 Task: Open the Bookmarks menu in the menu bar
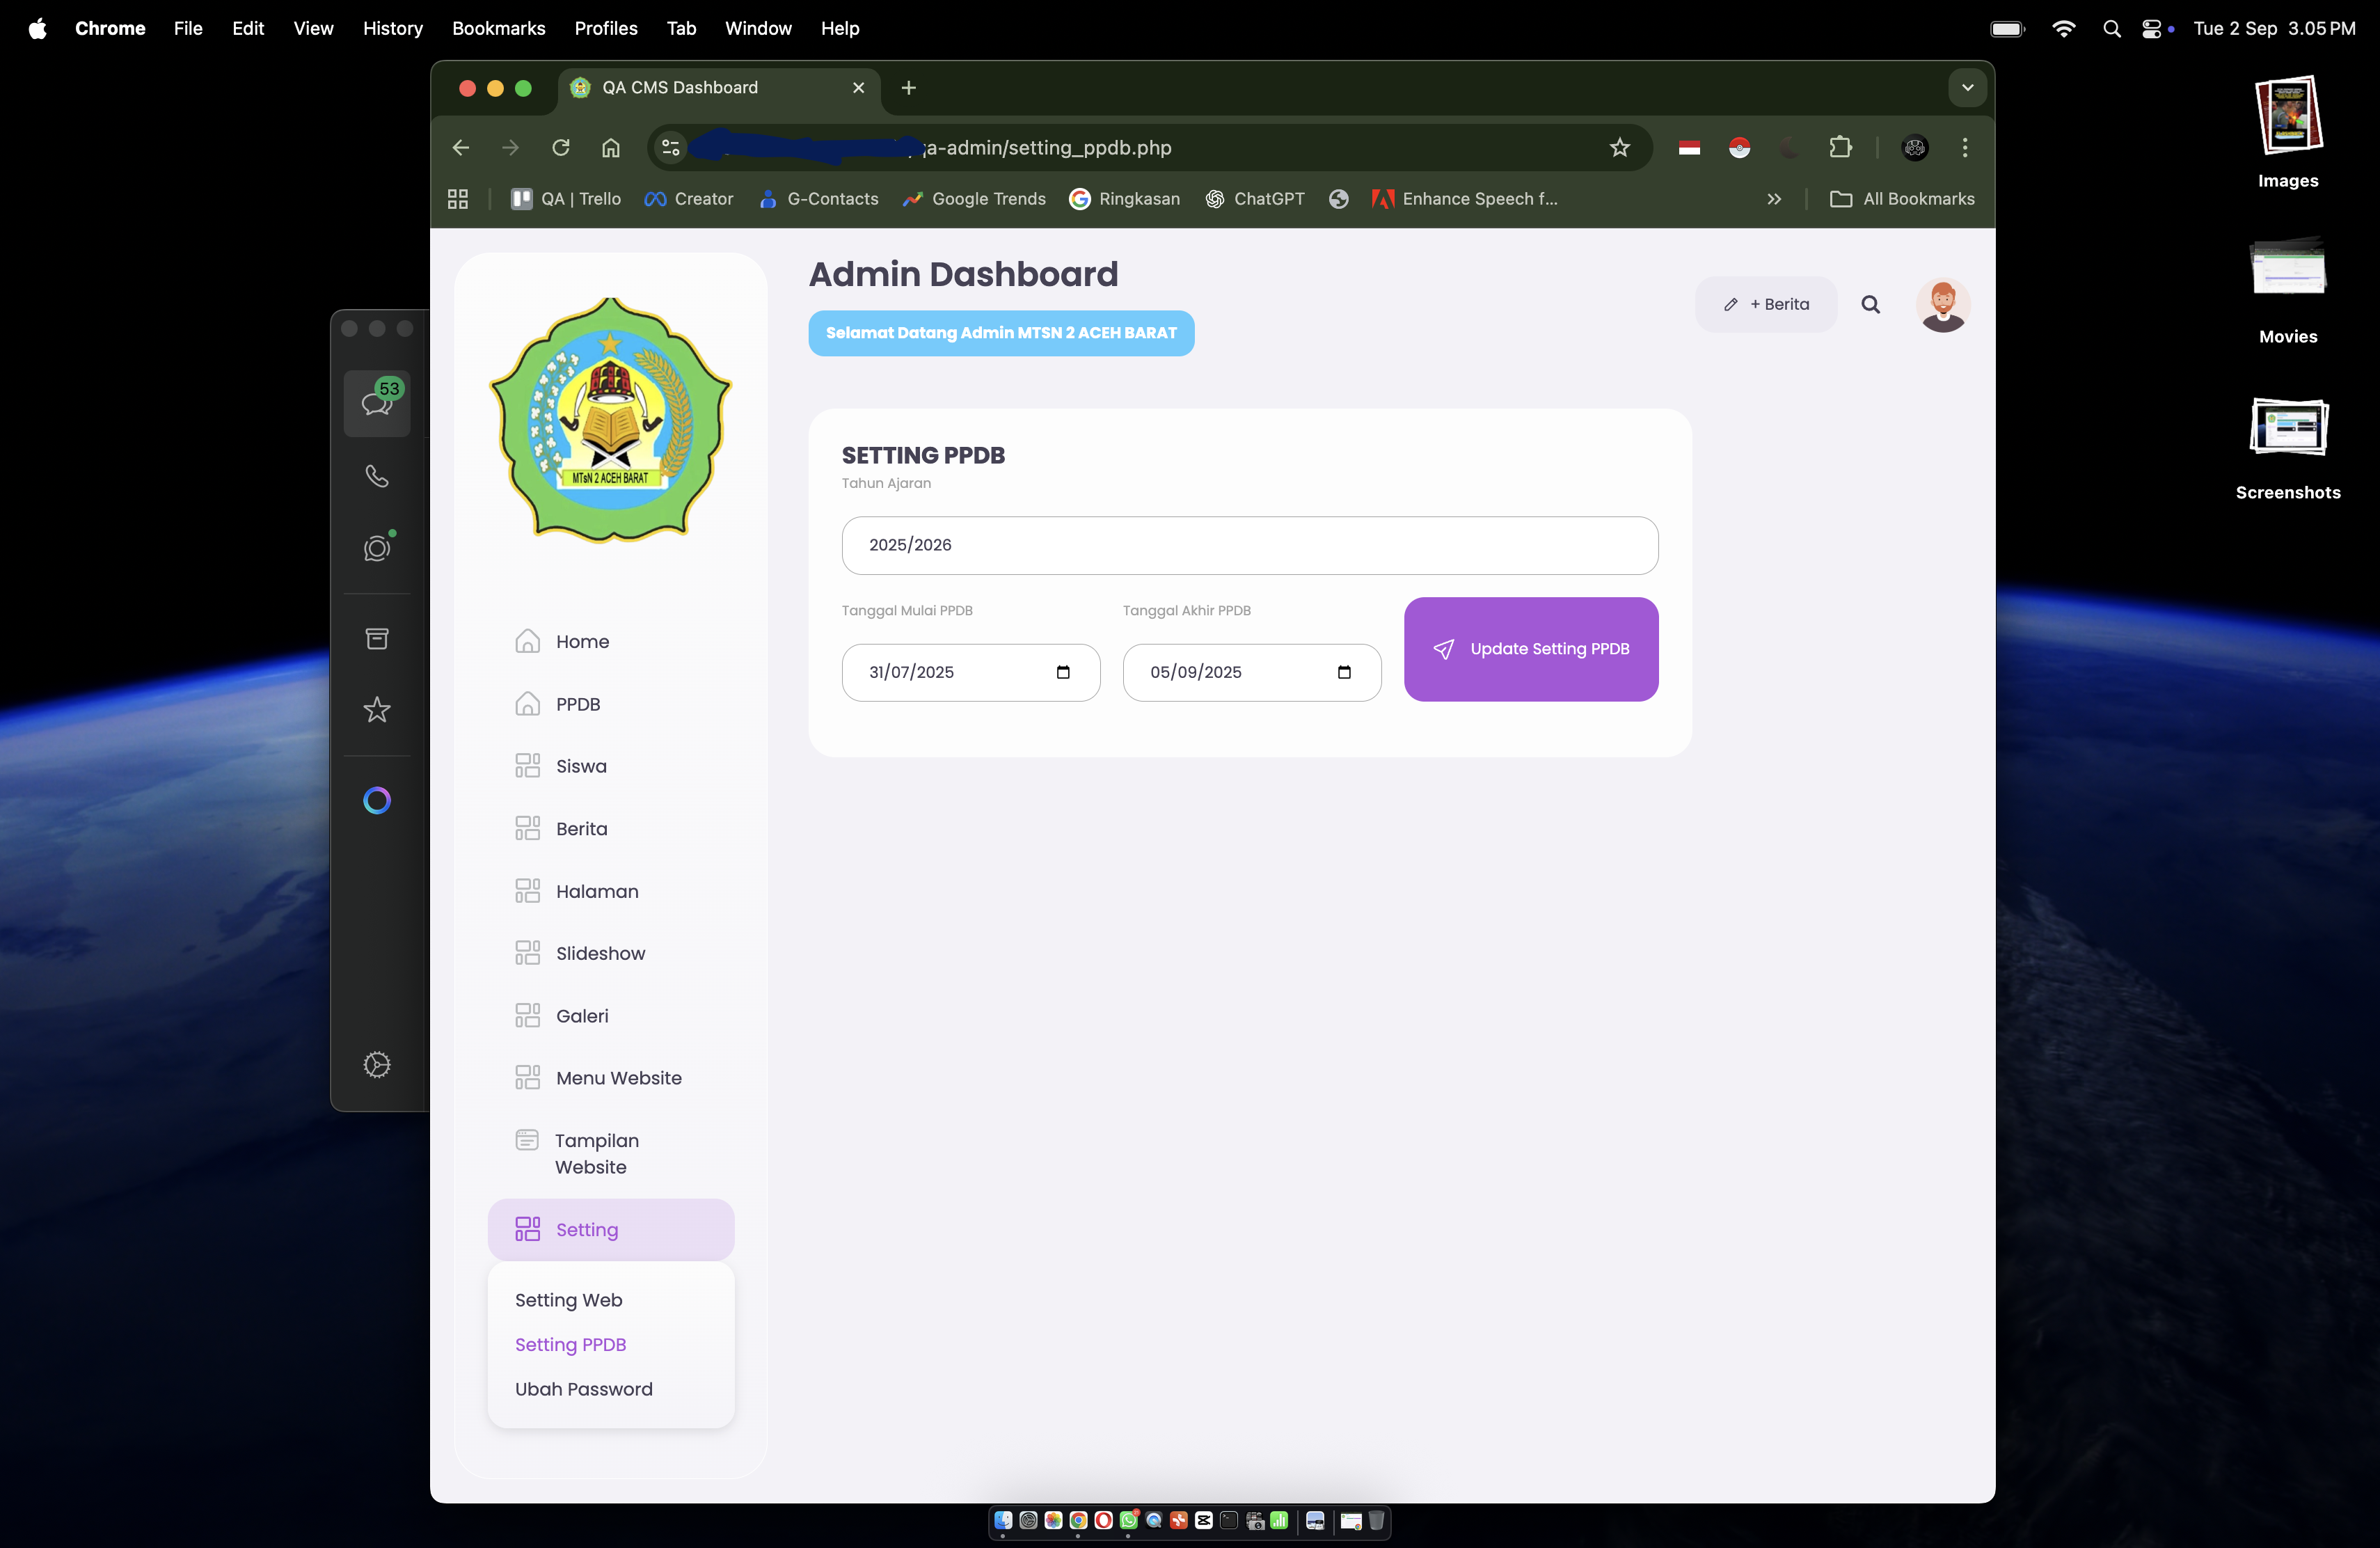coord(498,28)
